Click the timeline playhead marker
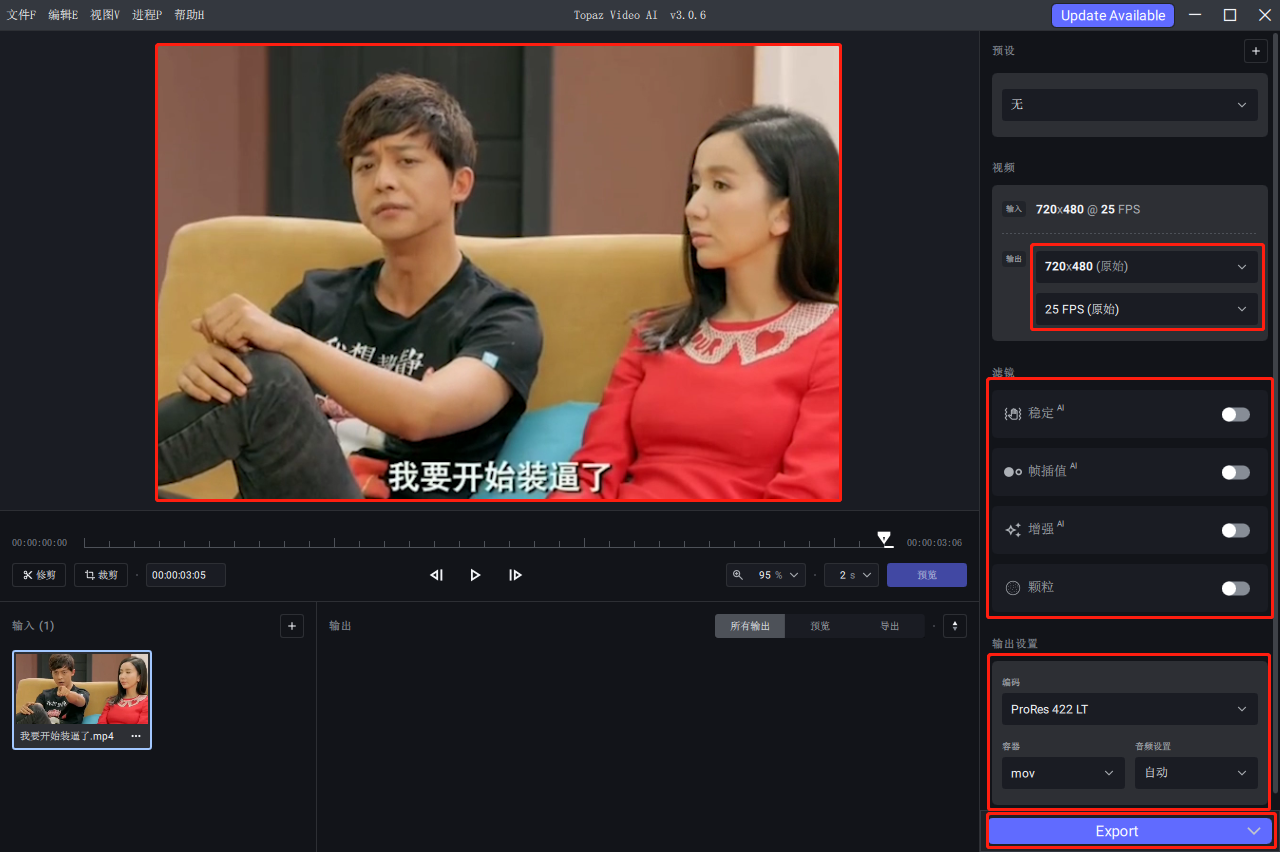Screen dimensions: 1280x852 tap(884, 539)
